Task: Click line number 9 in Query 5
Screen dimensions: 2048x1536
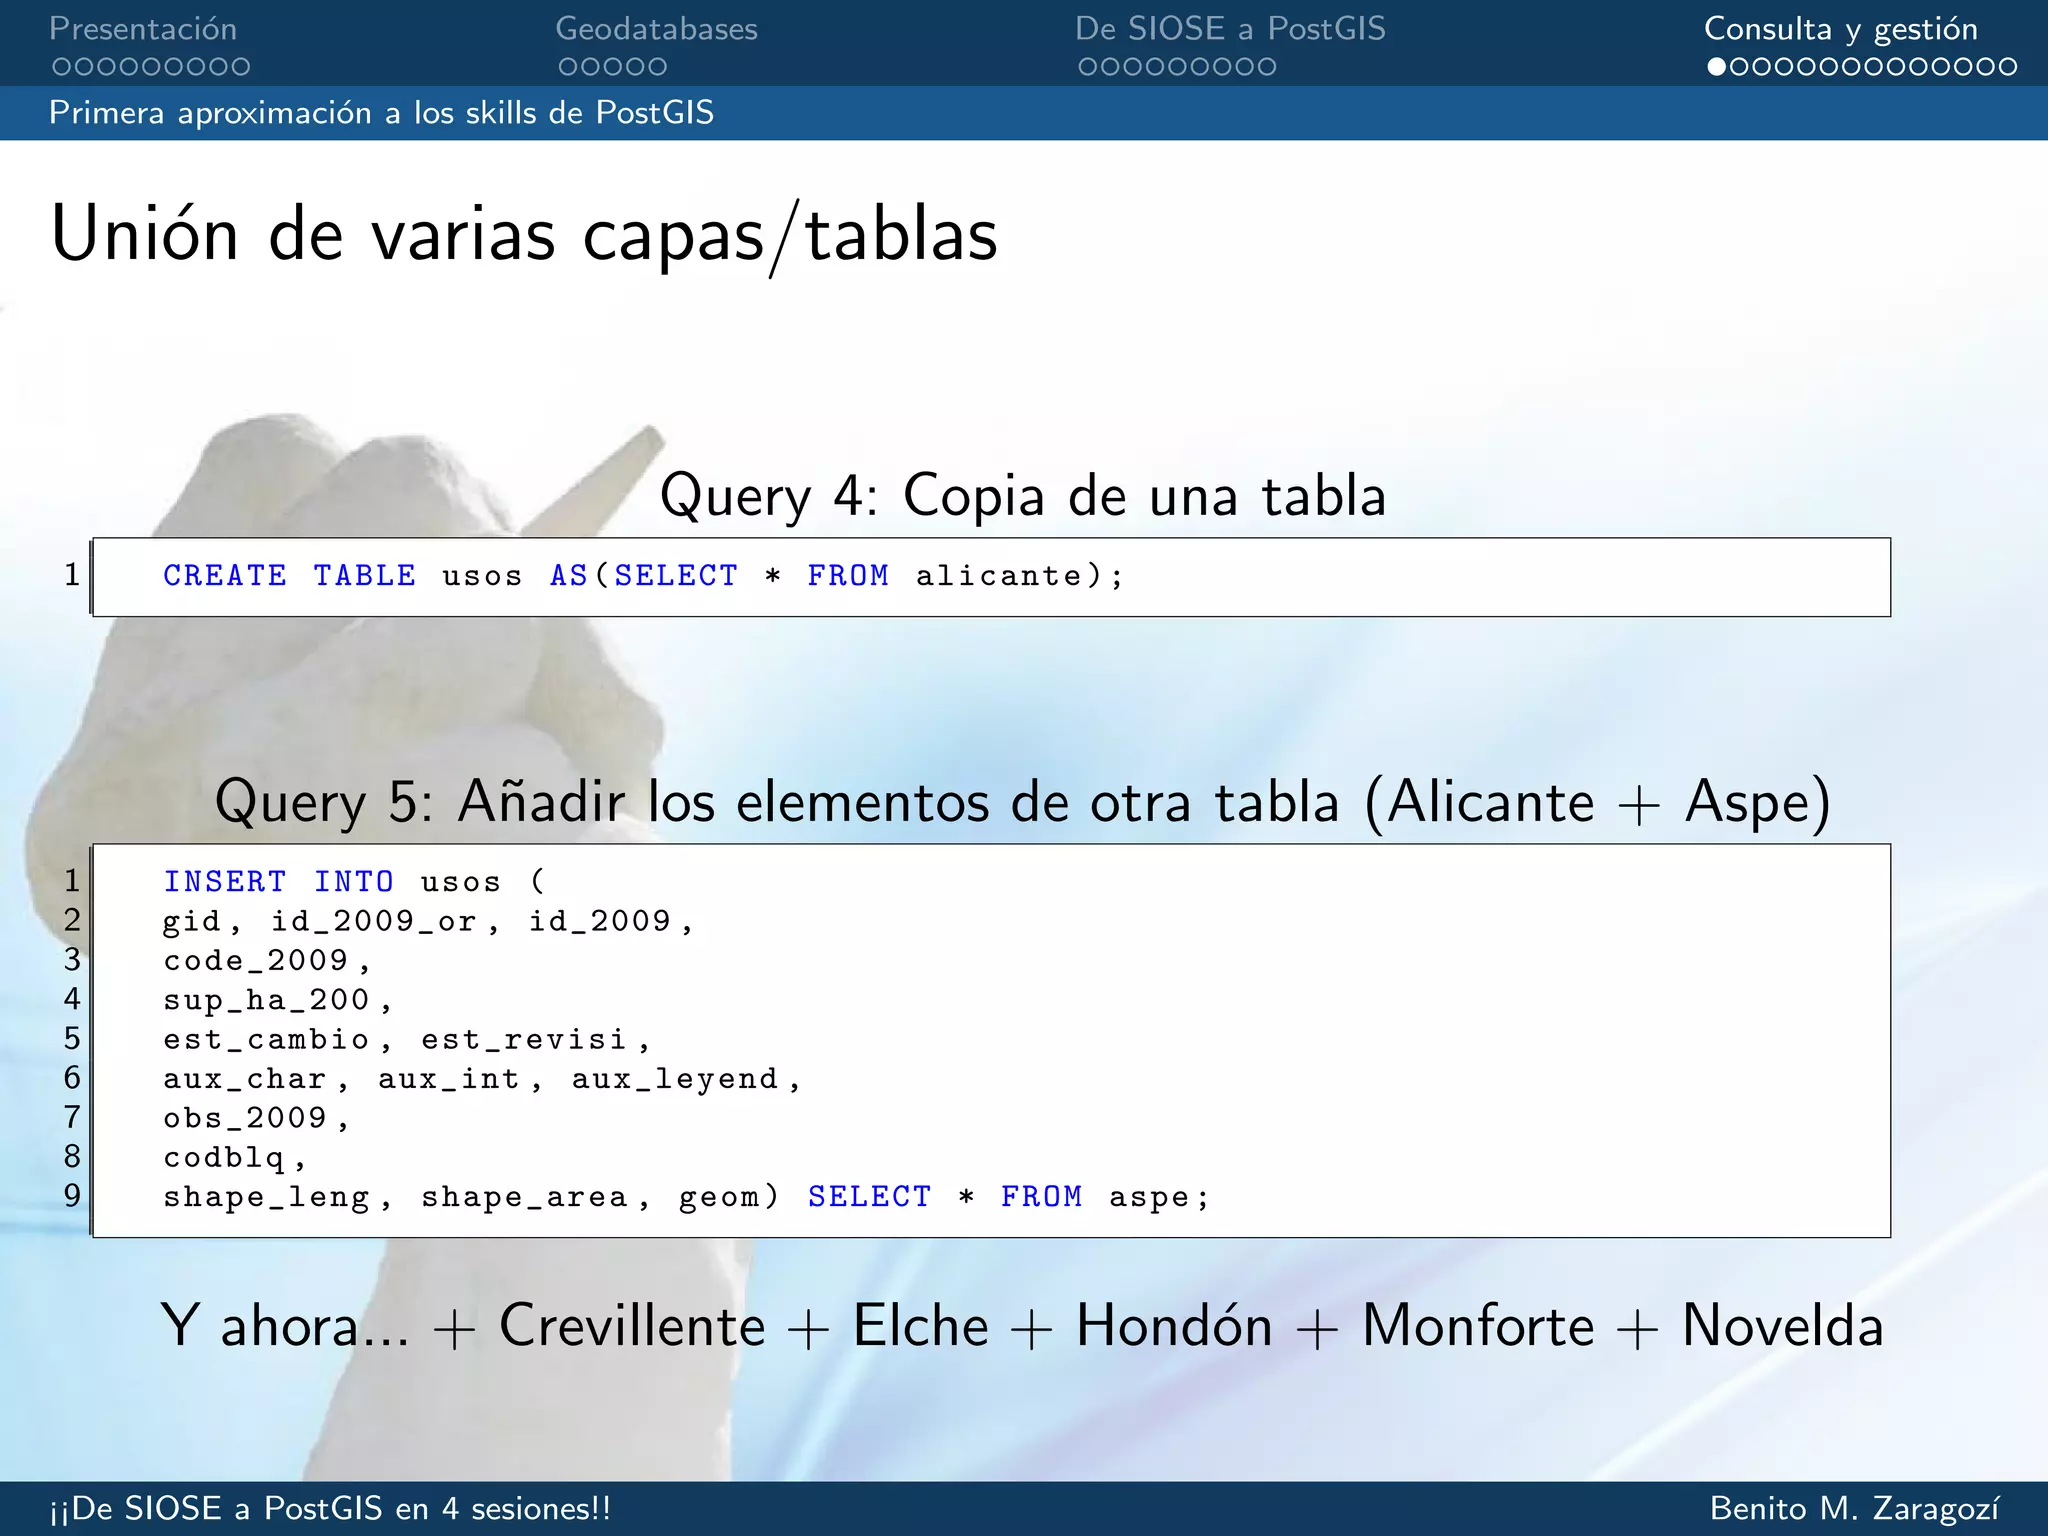Action: 72,1196
